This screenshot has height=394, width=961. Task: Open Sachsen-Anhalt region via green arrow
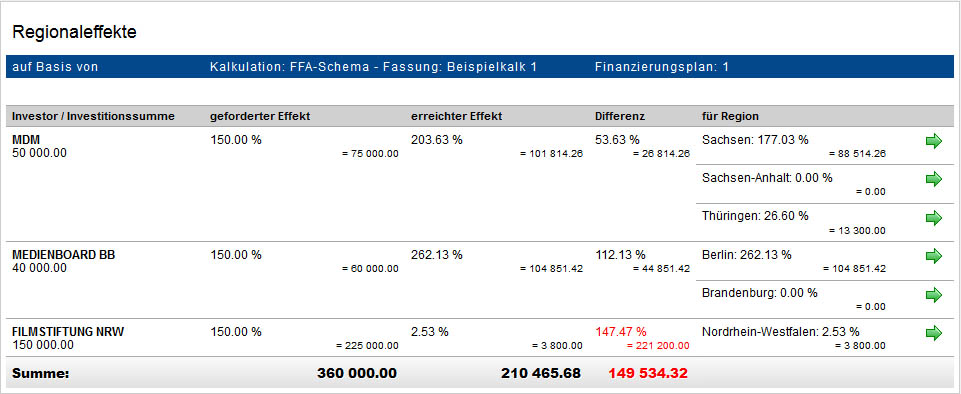click(x=933, y=180)
